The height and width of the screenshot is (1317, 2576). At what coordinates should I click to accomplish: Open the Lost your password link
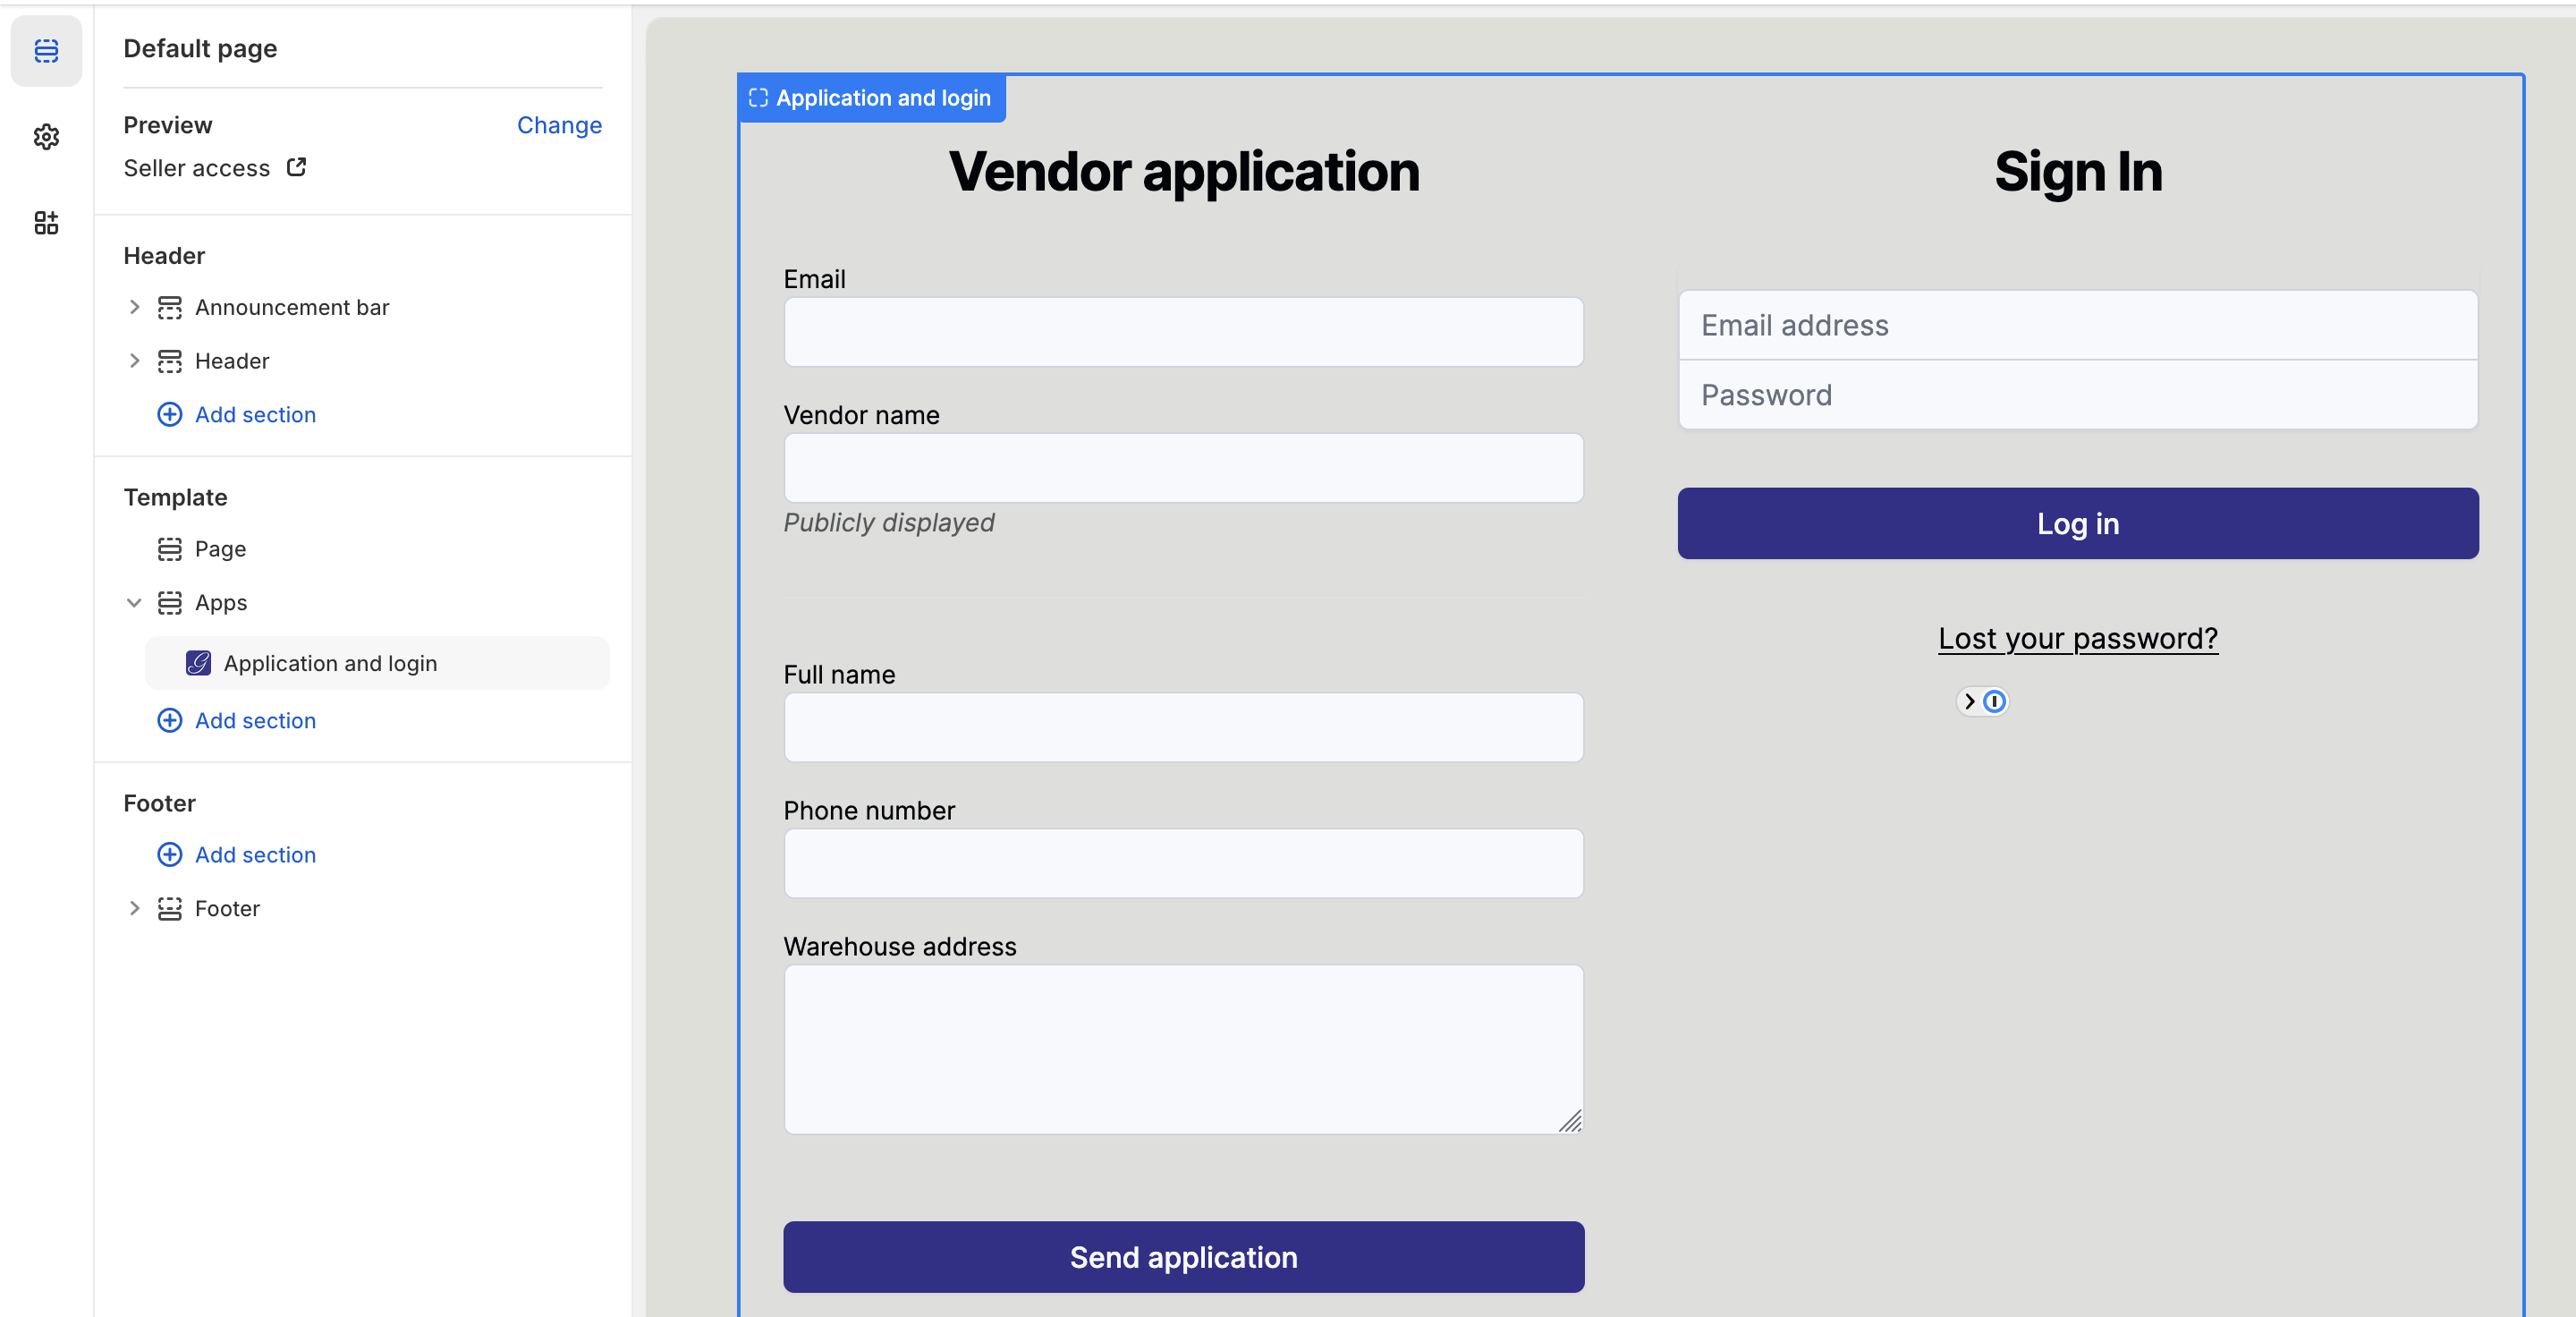tap(2077, 638)
